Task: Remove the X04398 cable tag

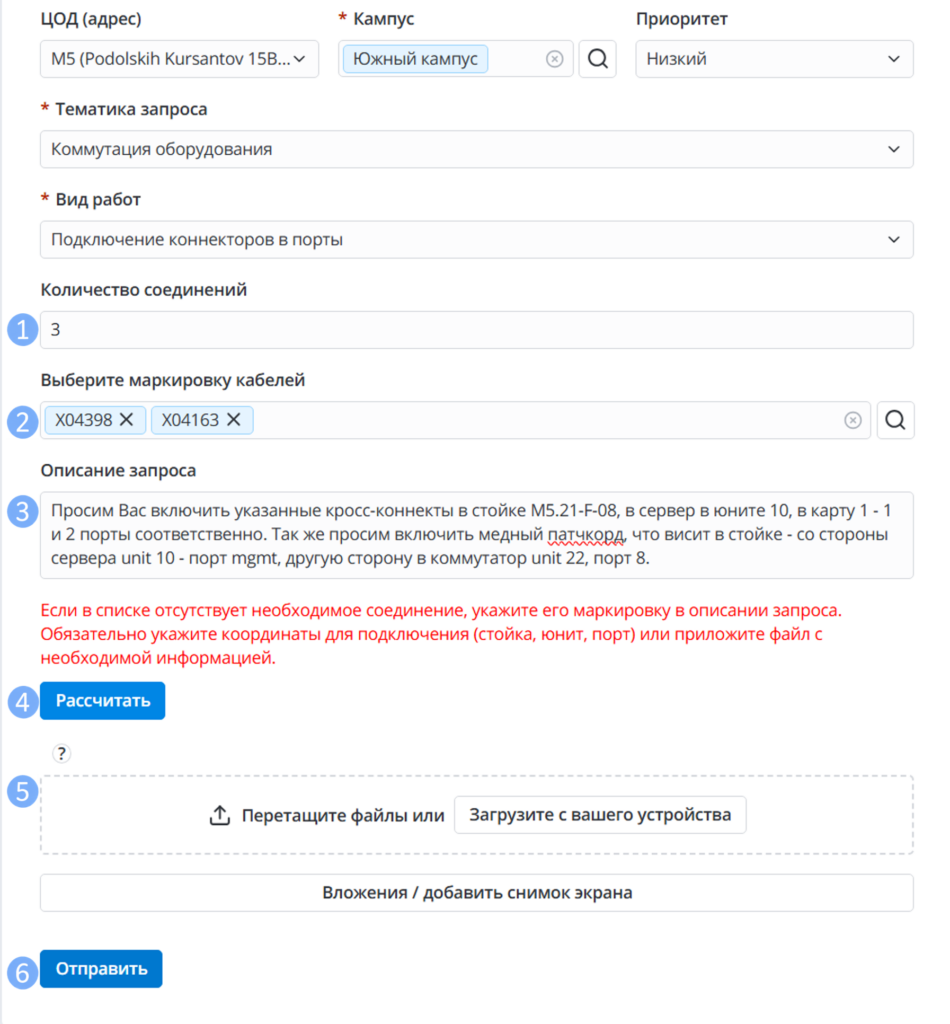Action: tap(127, 419)
